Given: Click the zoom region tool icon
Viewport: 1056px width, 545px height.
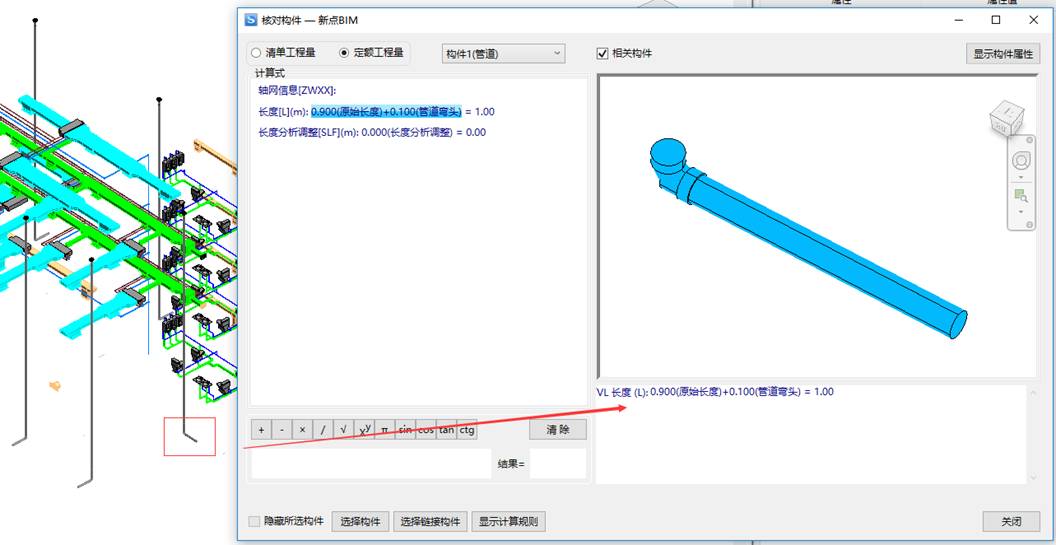Looking at the screenshot, I should (x=1021, y=195).
